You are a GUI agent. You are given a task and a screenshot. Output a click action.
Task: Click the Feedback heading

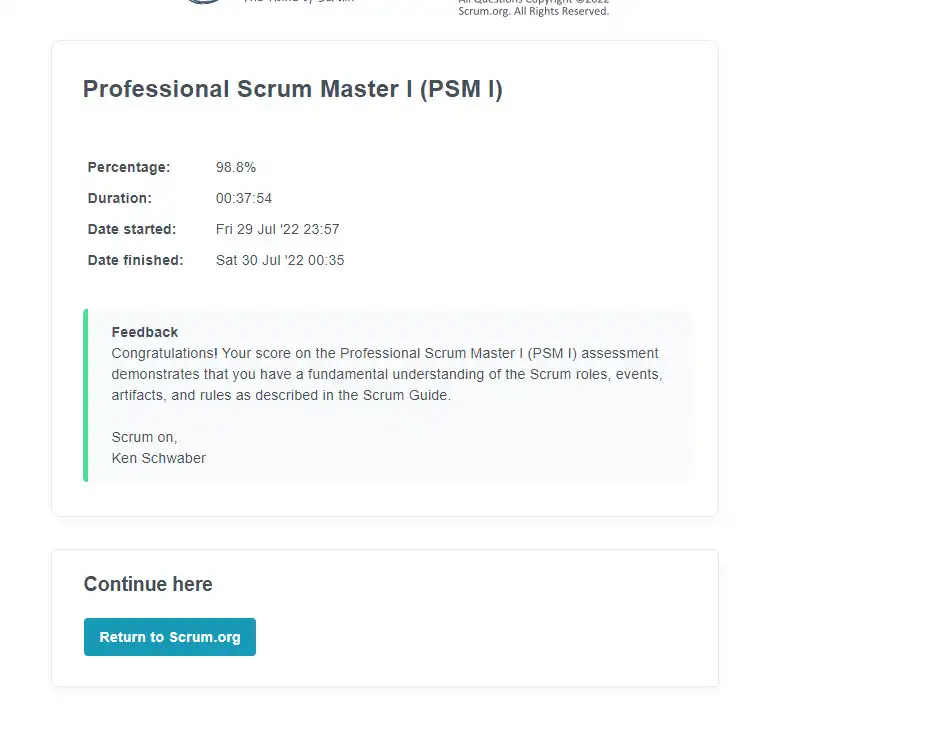coord(144,332)
